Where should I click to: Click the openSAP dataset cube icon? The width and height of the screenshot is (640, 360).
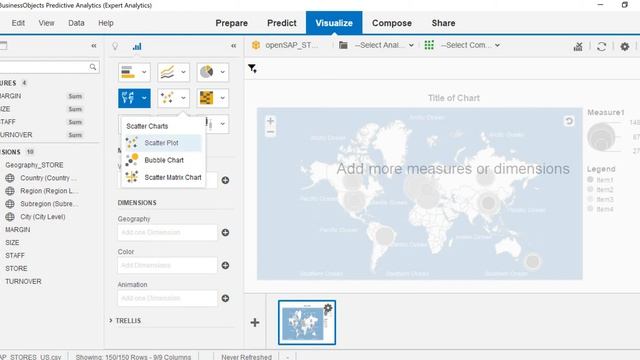point(256,45)
